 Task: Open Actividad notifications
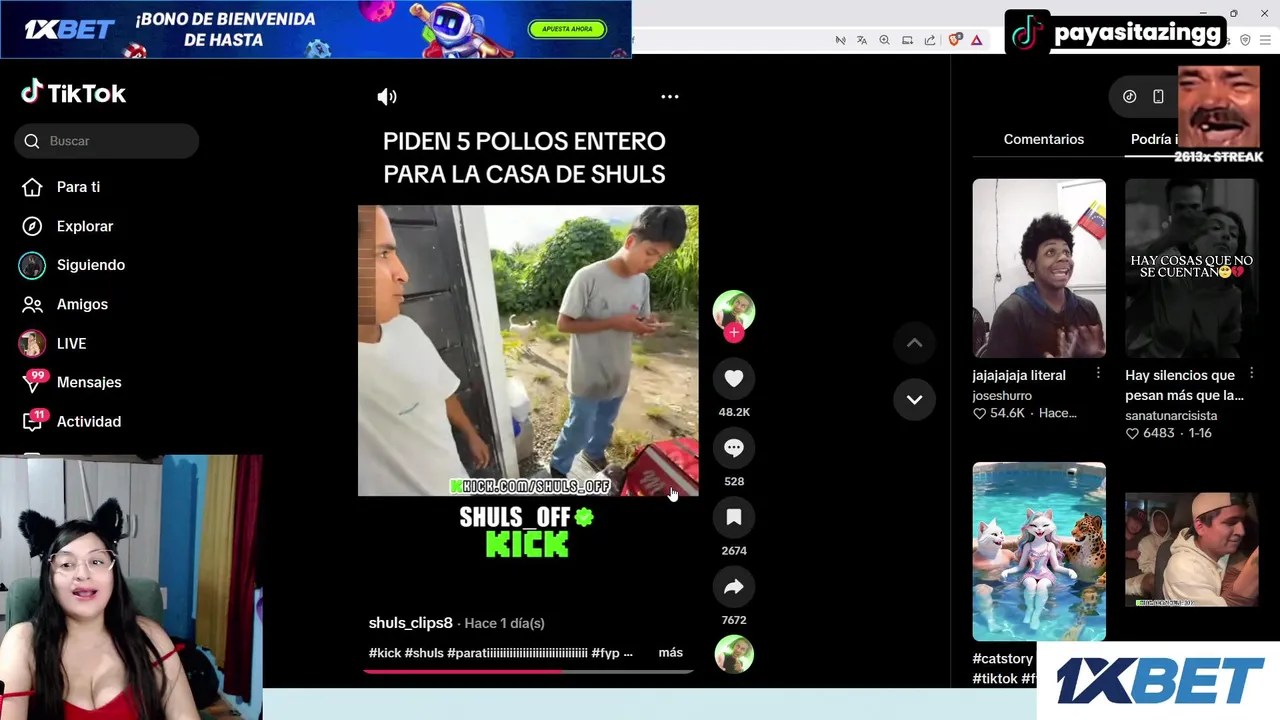click(x=89, y=421)
